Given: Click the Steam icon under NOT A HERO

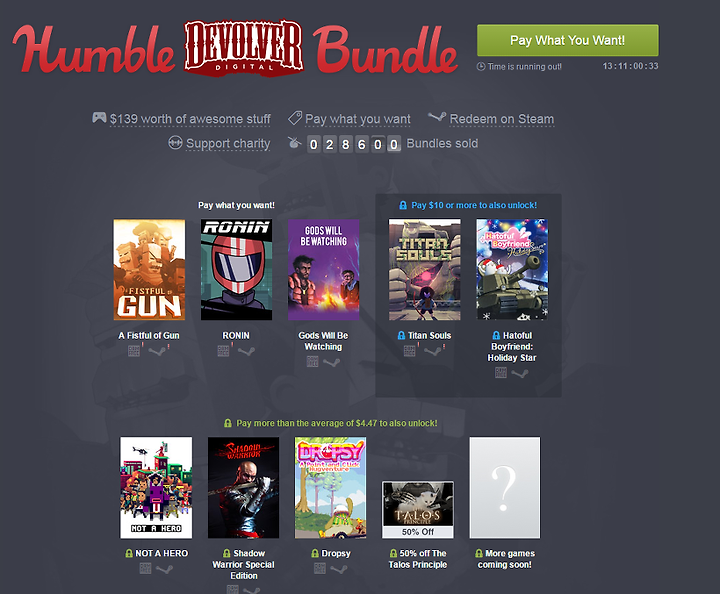Looking at the screenshot, I should 164,569.
